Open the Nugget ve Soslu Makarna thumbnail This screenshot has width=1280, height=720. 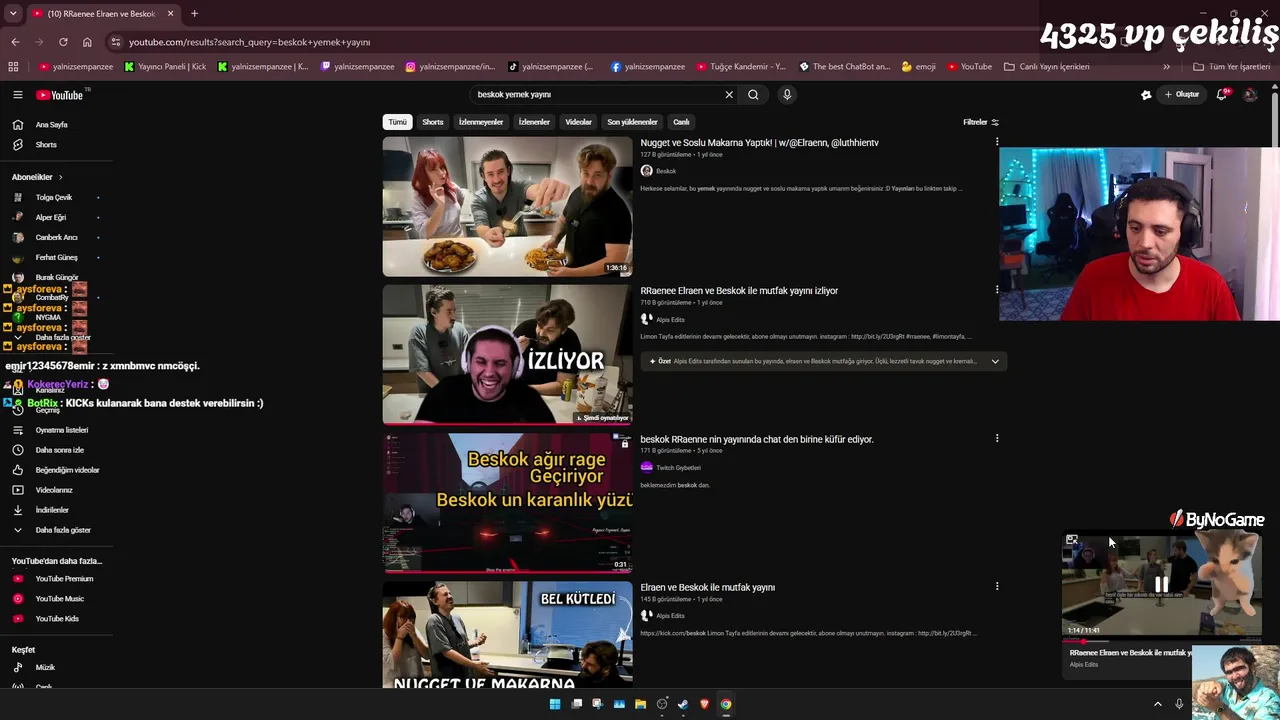click(x=507, y=206)
